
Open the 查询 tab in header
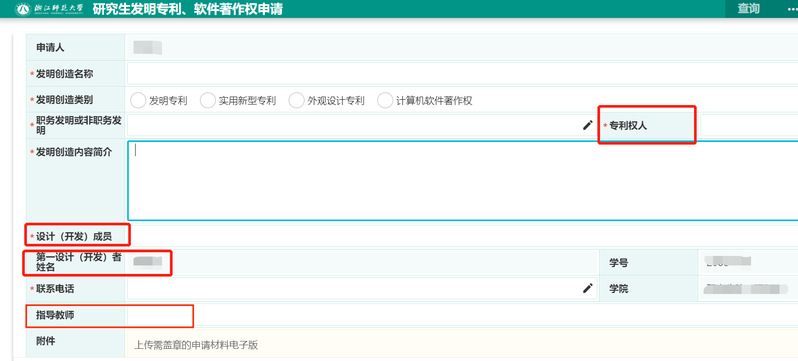(x=748, y=9)
